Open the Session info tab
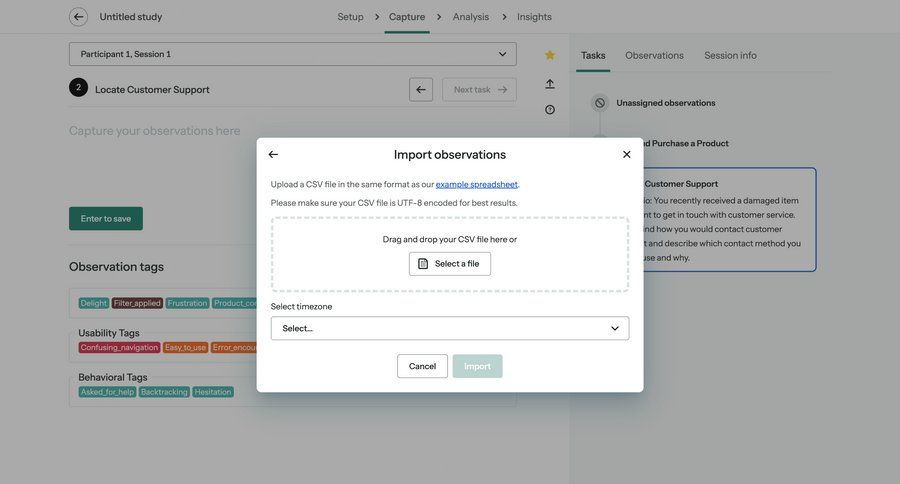The width and height of the screenshot is (900, 484). [x=730, y=56]
